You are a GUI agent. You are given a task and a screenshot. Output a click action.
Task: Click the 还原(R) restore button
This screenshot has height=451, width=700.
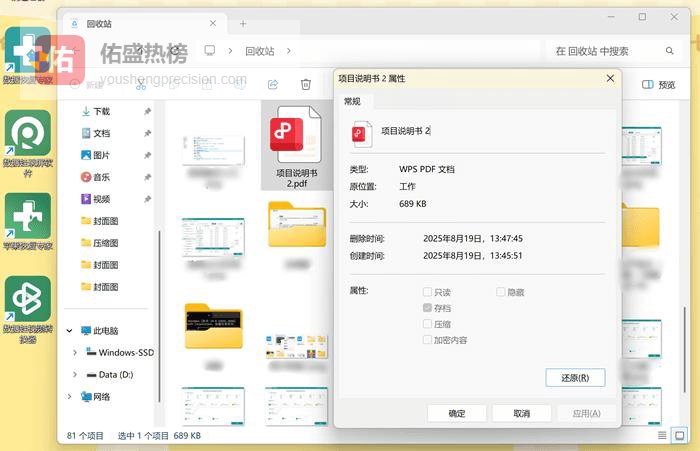tap(576, 378)
